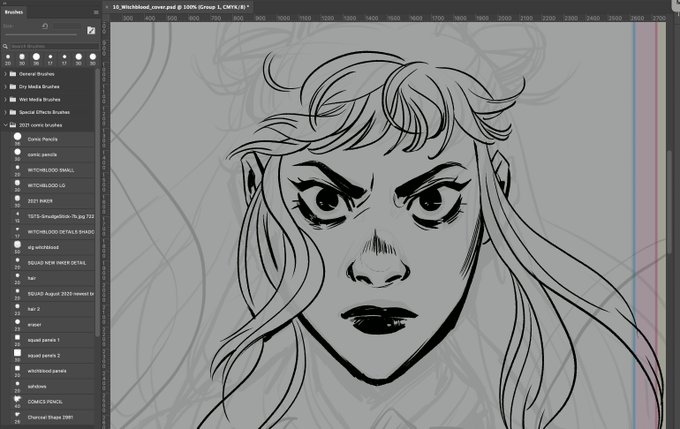680x429 pixels.
Task: Choose the eraser brush preset
Action: [51, 324]
